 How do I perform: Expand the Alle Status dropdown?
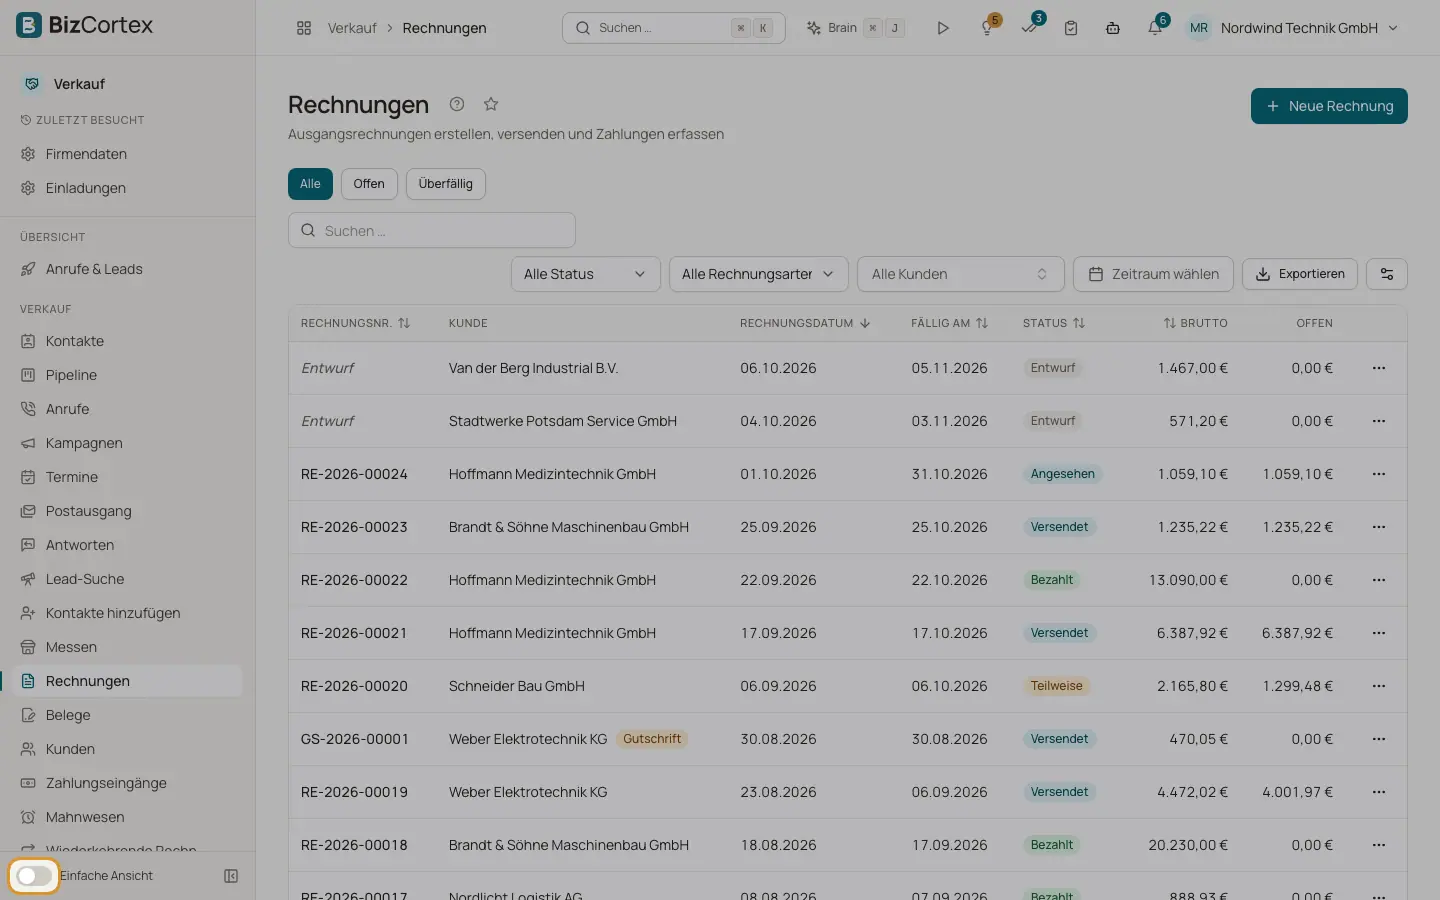point(586,274)
